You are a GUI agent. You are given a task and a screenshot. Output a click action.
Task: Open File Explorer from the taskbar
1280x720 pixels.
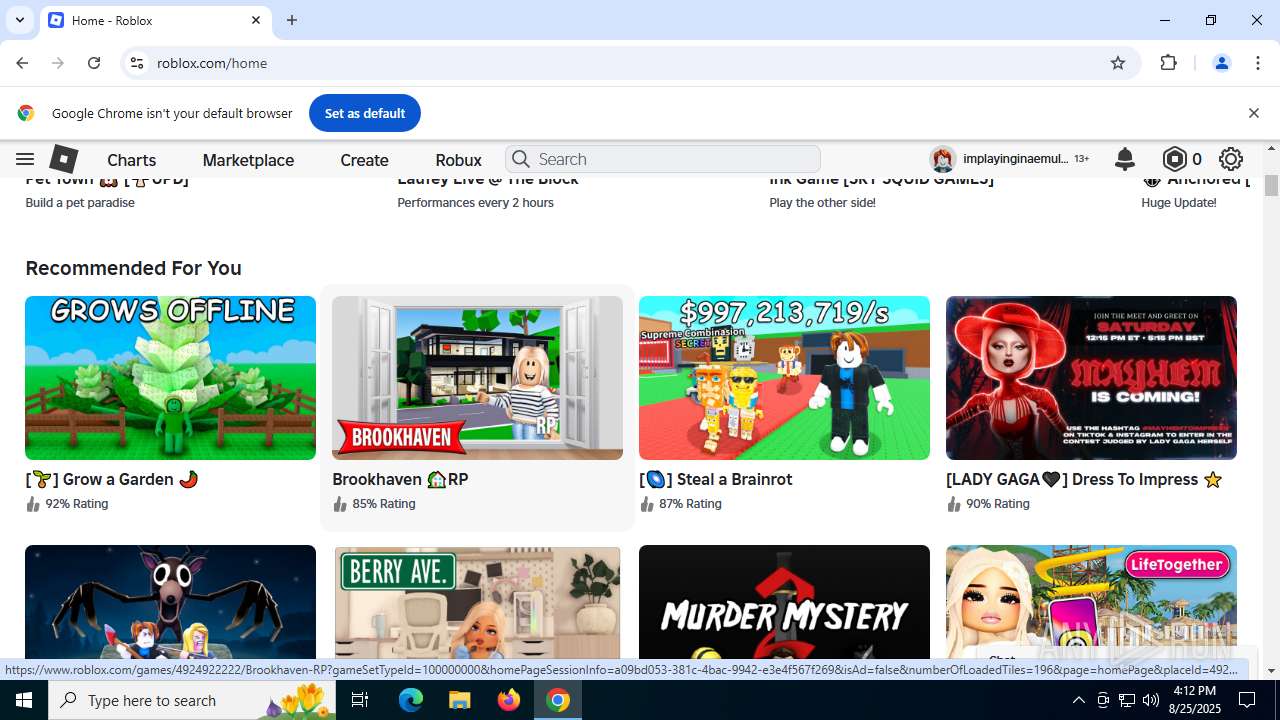[x=459, y=700]
